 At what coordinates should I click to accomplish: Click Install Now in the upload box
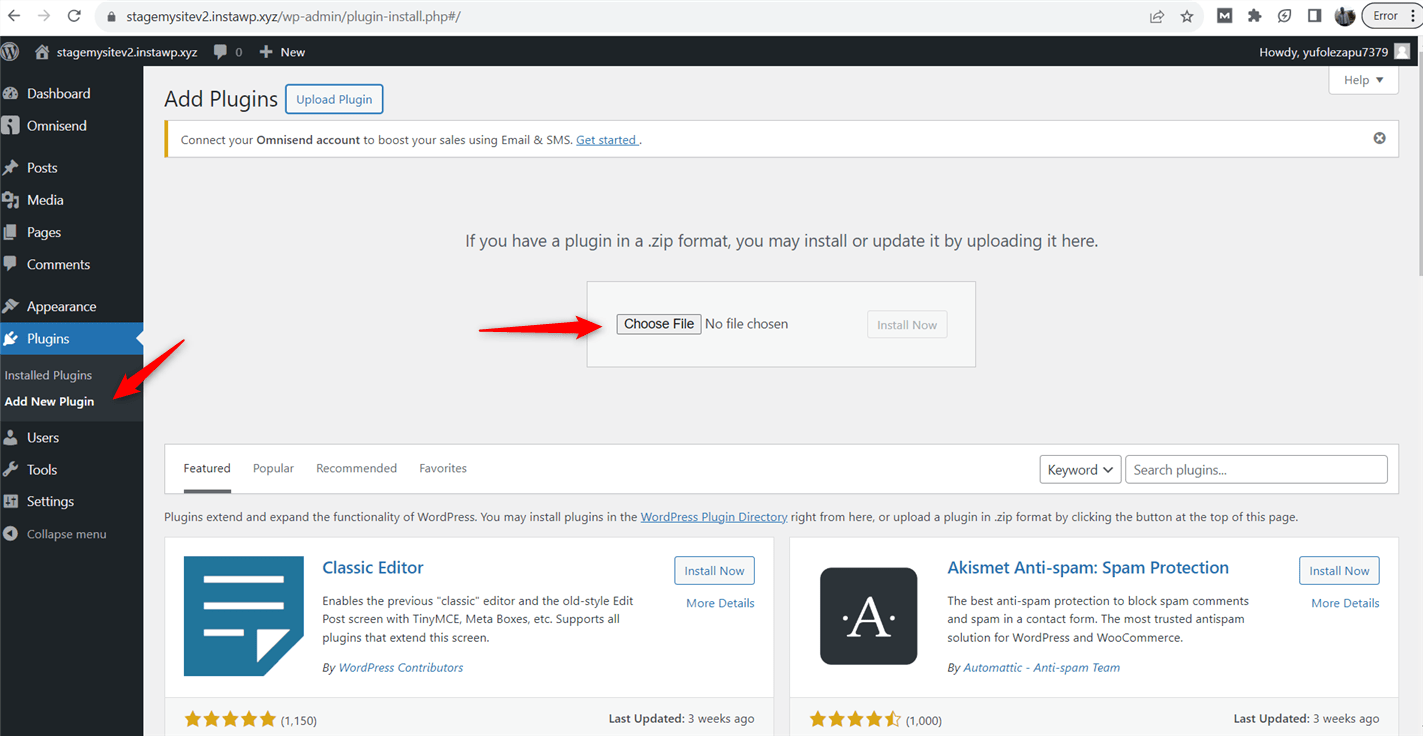coord(907,325)
